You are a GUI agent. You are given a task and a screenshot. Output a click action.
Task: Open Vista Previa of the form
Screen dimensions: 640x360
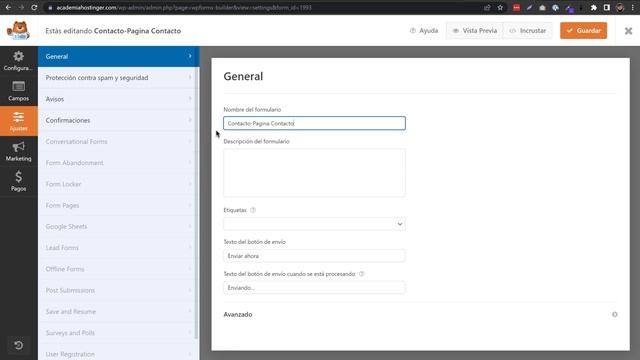475,31
